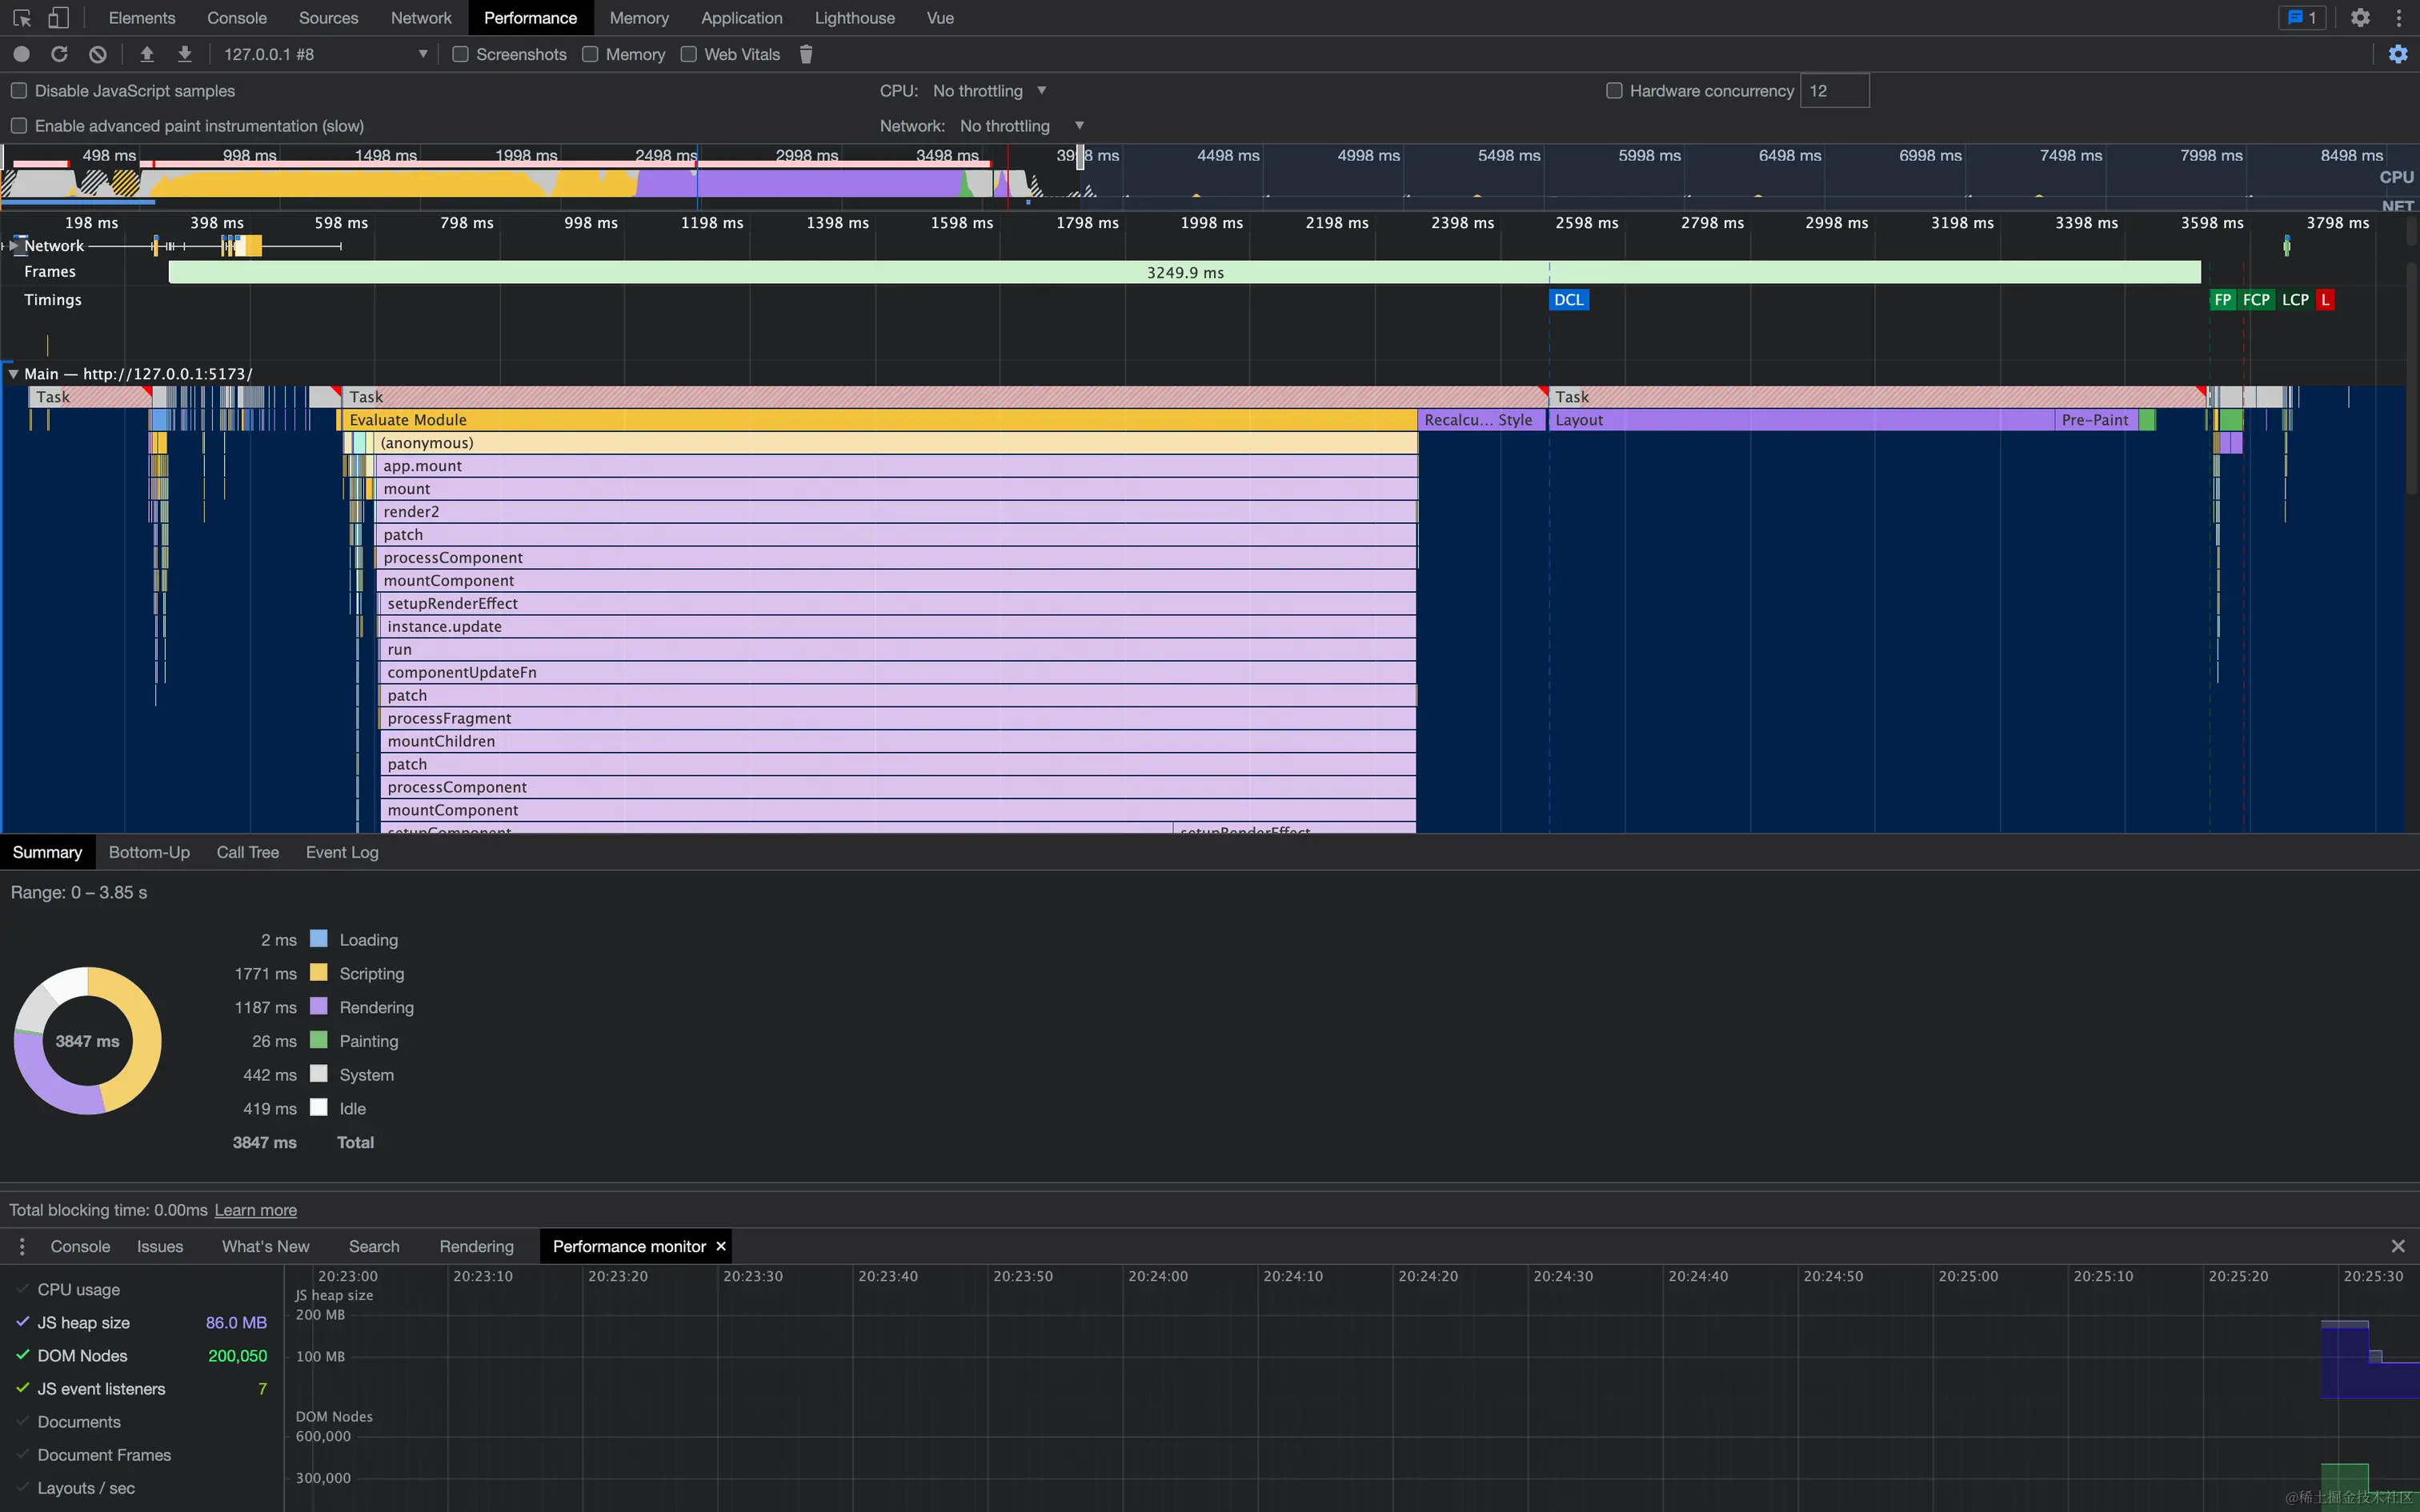Open DevTools settings gear icon
This screenshot has width=2420, height=1512.
(2360, 18)
